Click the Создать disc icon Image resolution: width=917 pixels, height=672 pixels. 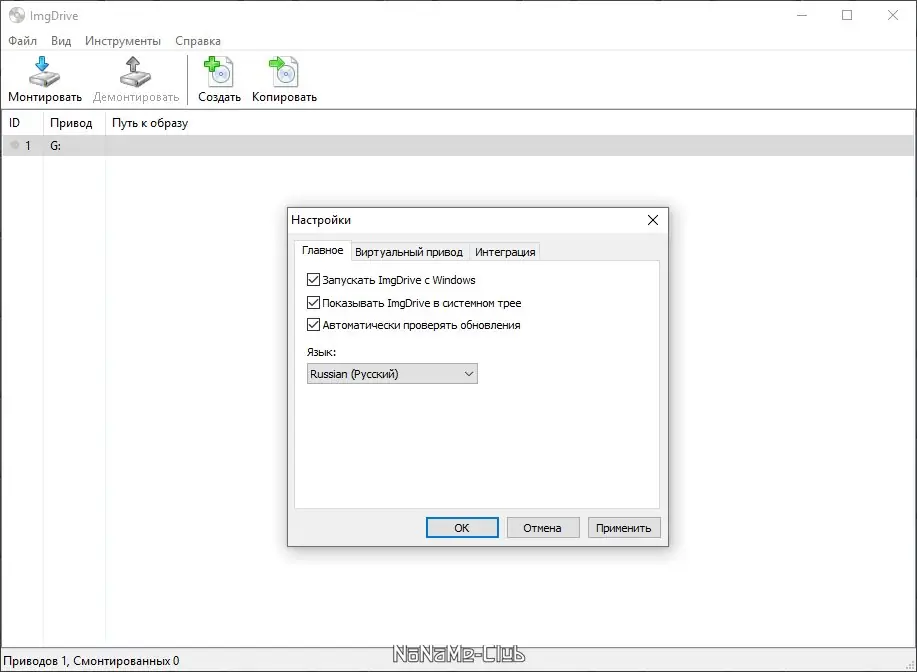[x=219, y=72]
